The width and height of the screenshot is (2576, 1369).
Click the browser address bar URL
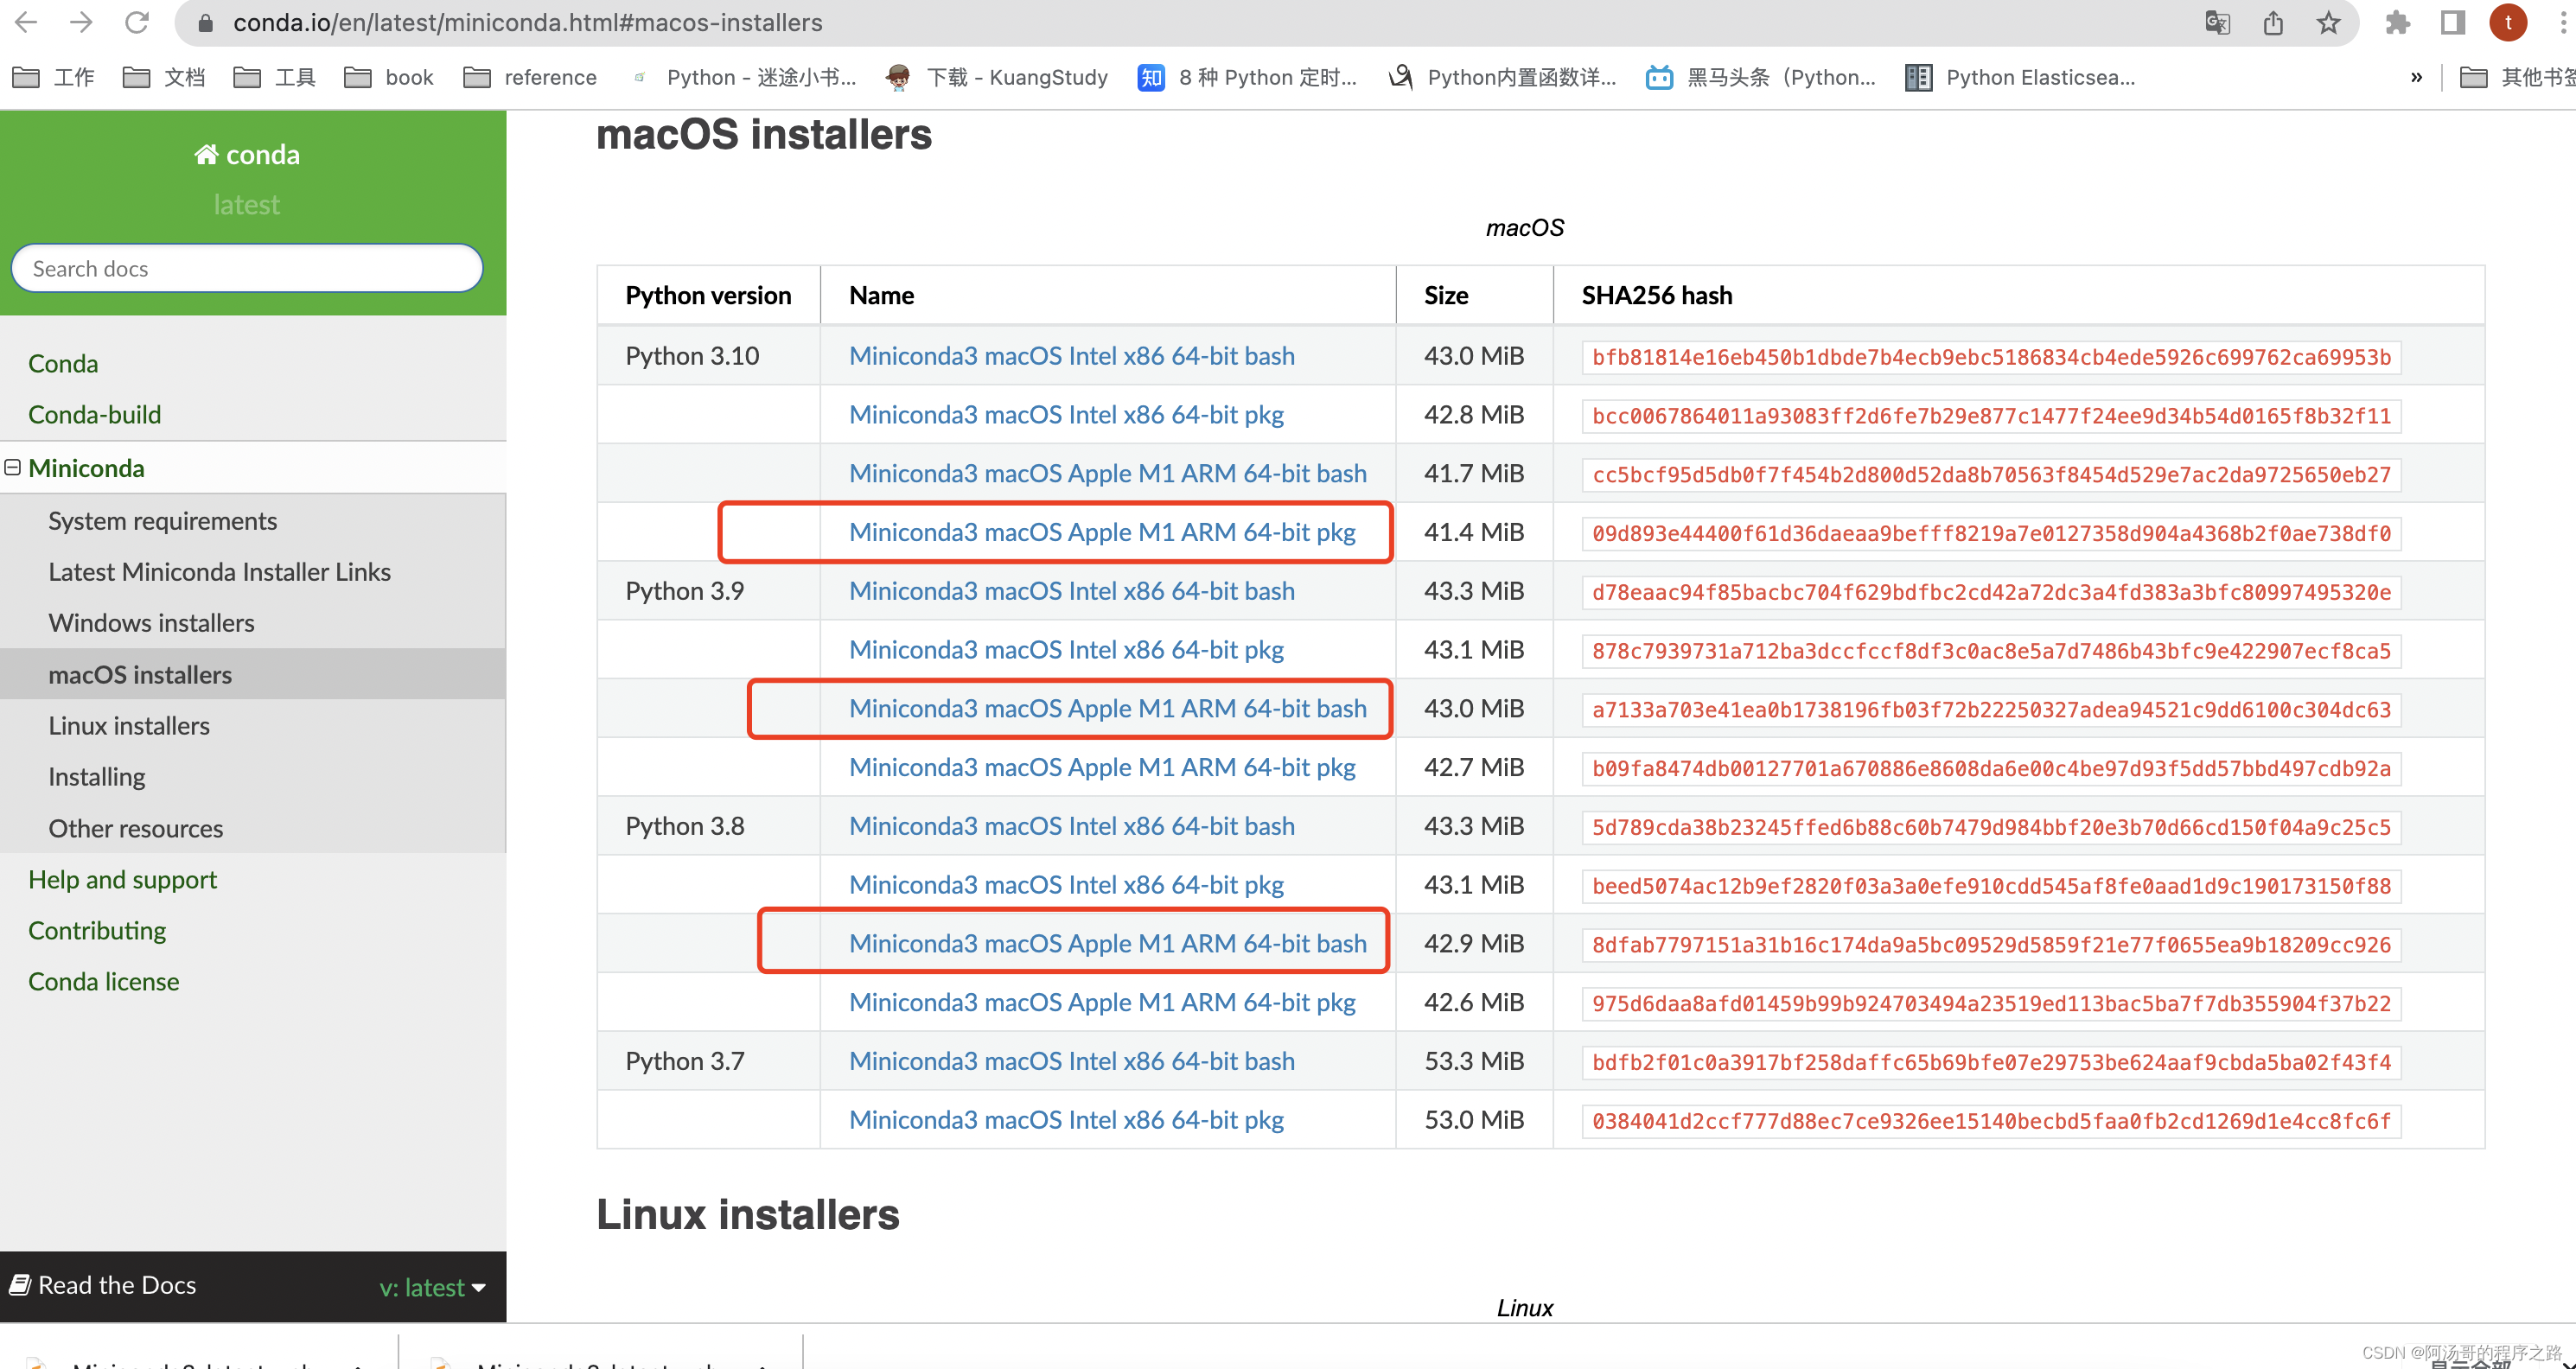(527, 22)
